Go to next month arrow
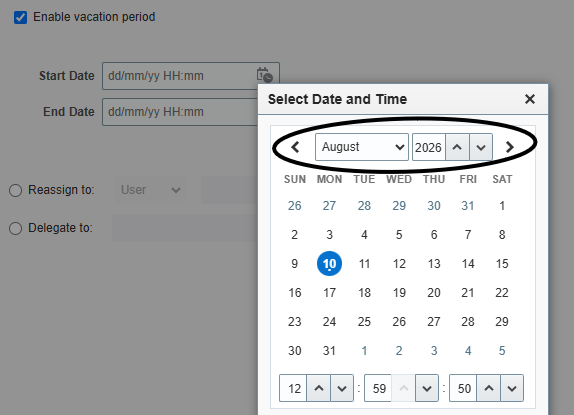The image size is (574, 415). coord(509,147)
